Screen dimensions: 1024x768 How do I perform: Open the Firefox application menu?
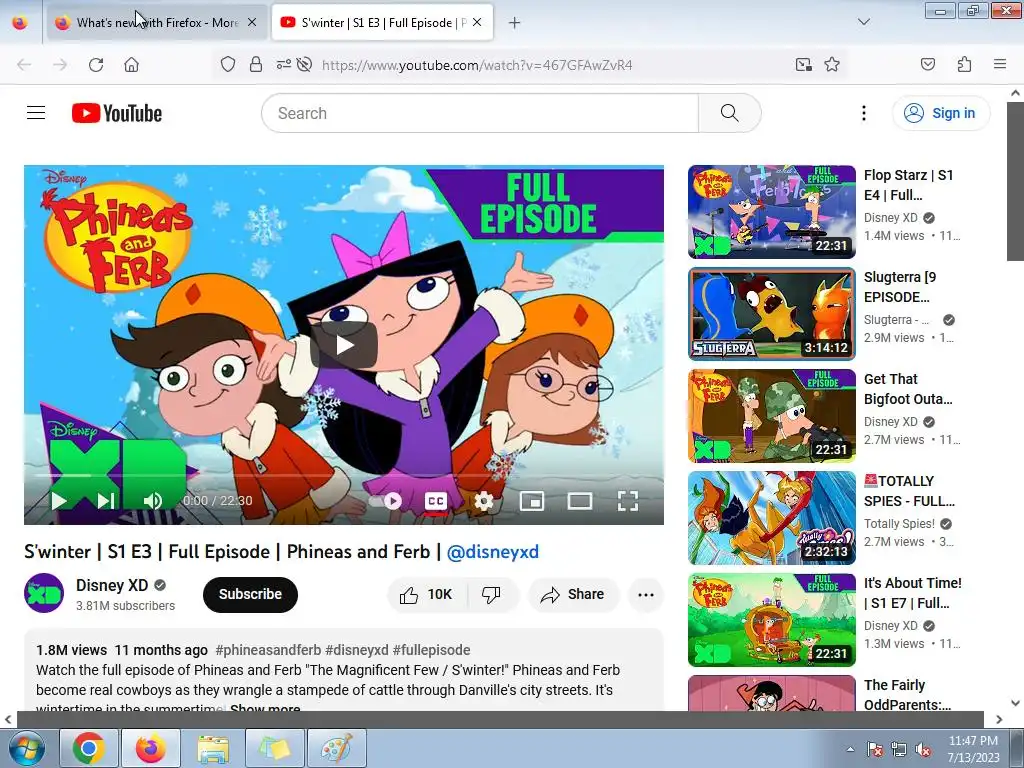(x=1000, y=65)
